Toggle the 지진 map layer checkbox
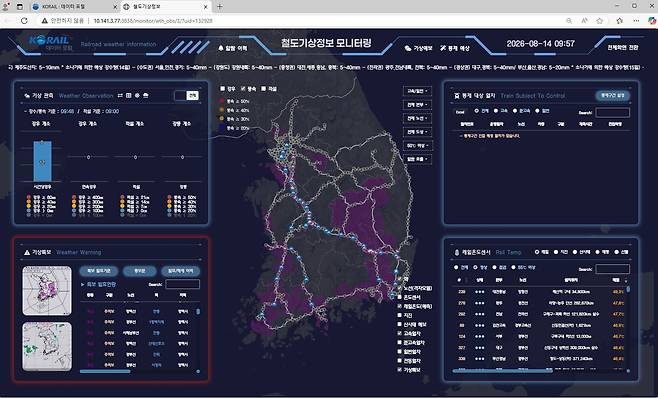Image resolution: width=658 pixels, height=398 pixels. tap(400, 315)
